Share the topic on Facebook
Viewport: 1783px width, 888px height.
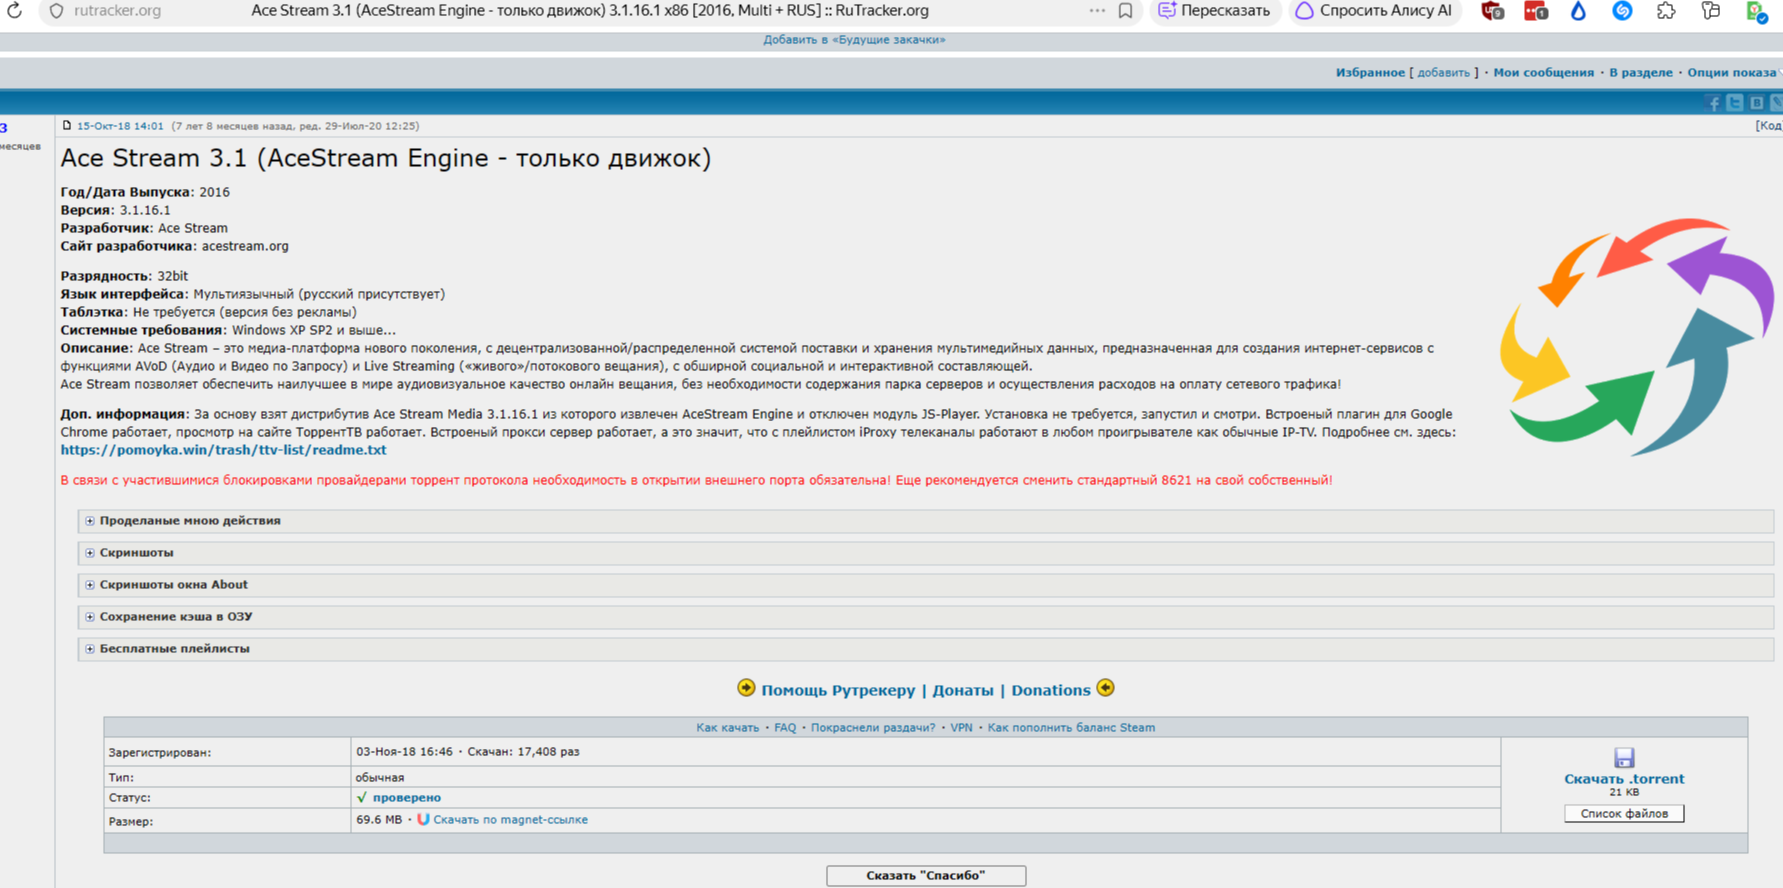point(1713,103)
